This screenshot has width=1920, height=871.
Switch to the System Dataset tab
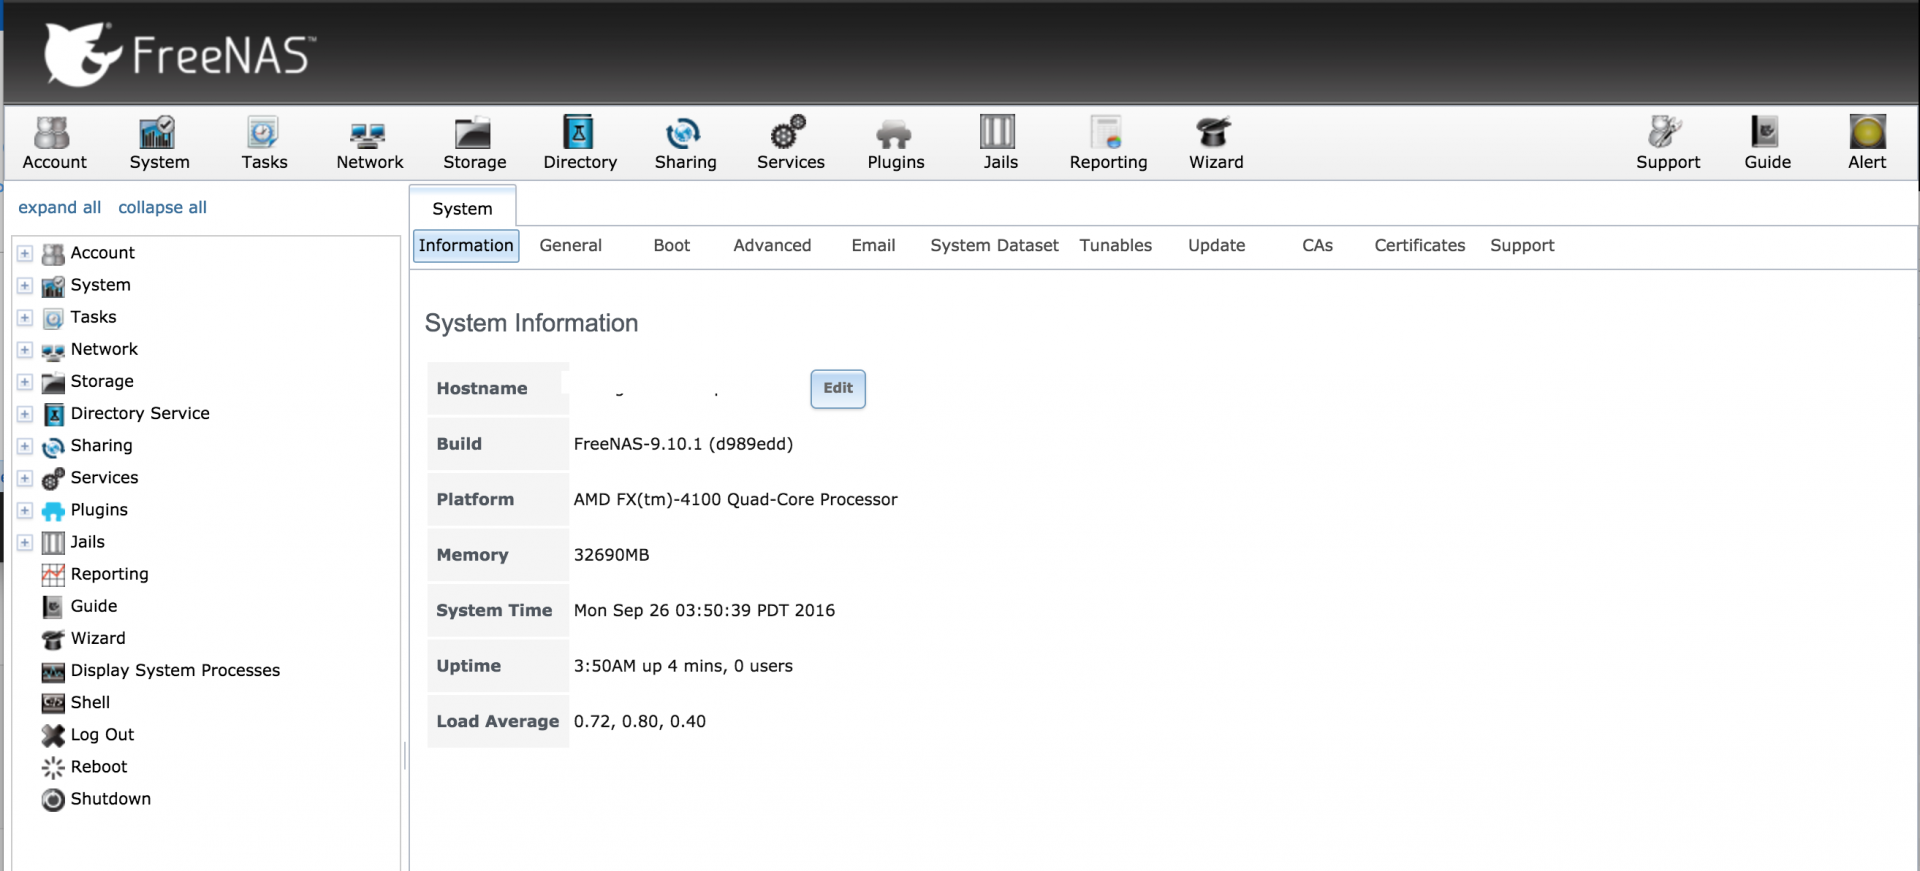click(x=994, y=246)
